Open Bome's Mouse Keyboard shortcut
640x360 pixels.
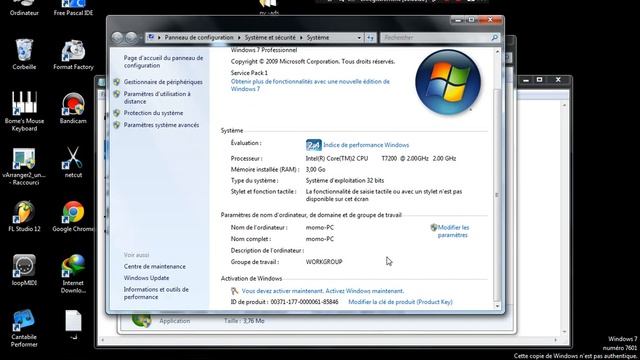pos(24,111)
